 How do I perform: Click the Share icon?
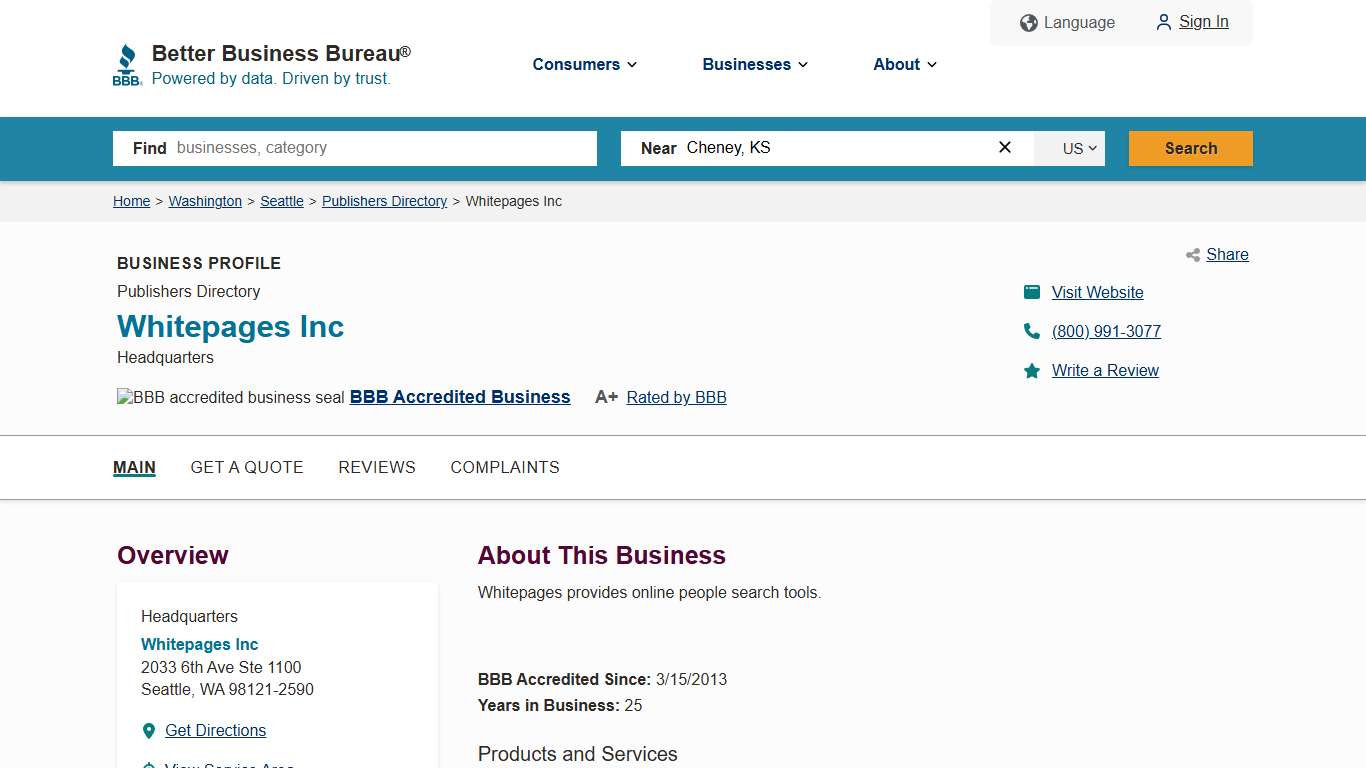[1192, 255]
